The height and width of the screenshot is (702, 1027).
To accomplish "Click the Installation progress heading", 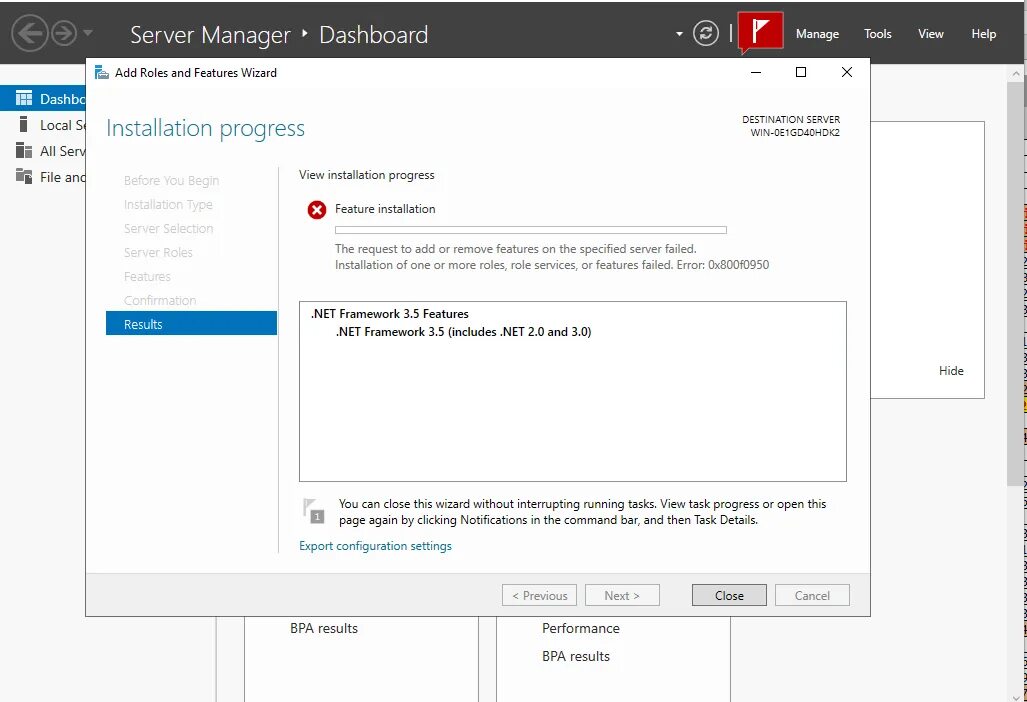I will 206,128.
